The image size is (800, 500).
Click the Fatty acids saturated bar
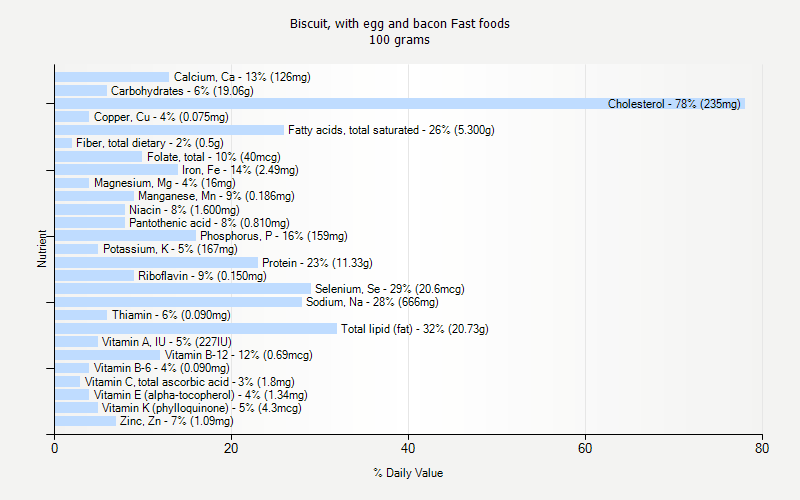tap(169, 130)
